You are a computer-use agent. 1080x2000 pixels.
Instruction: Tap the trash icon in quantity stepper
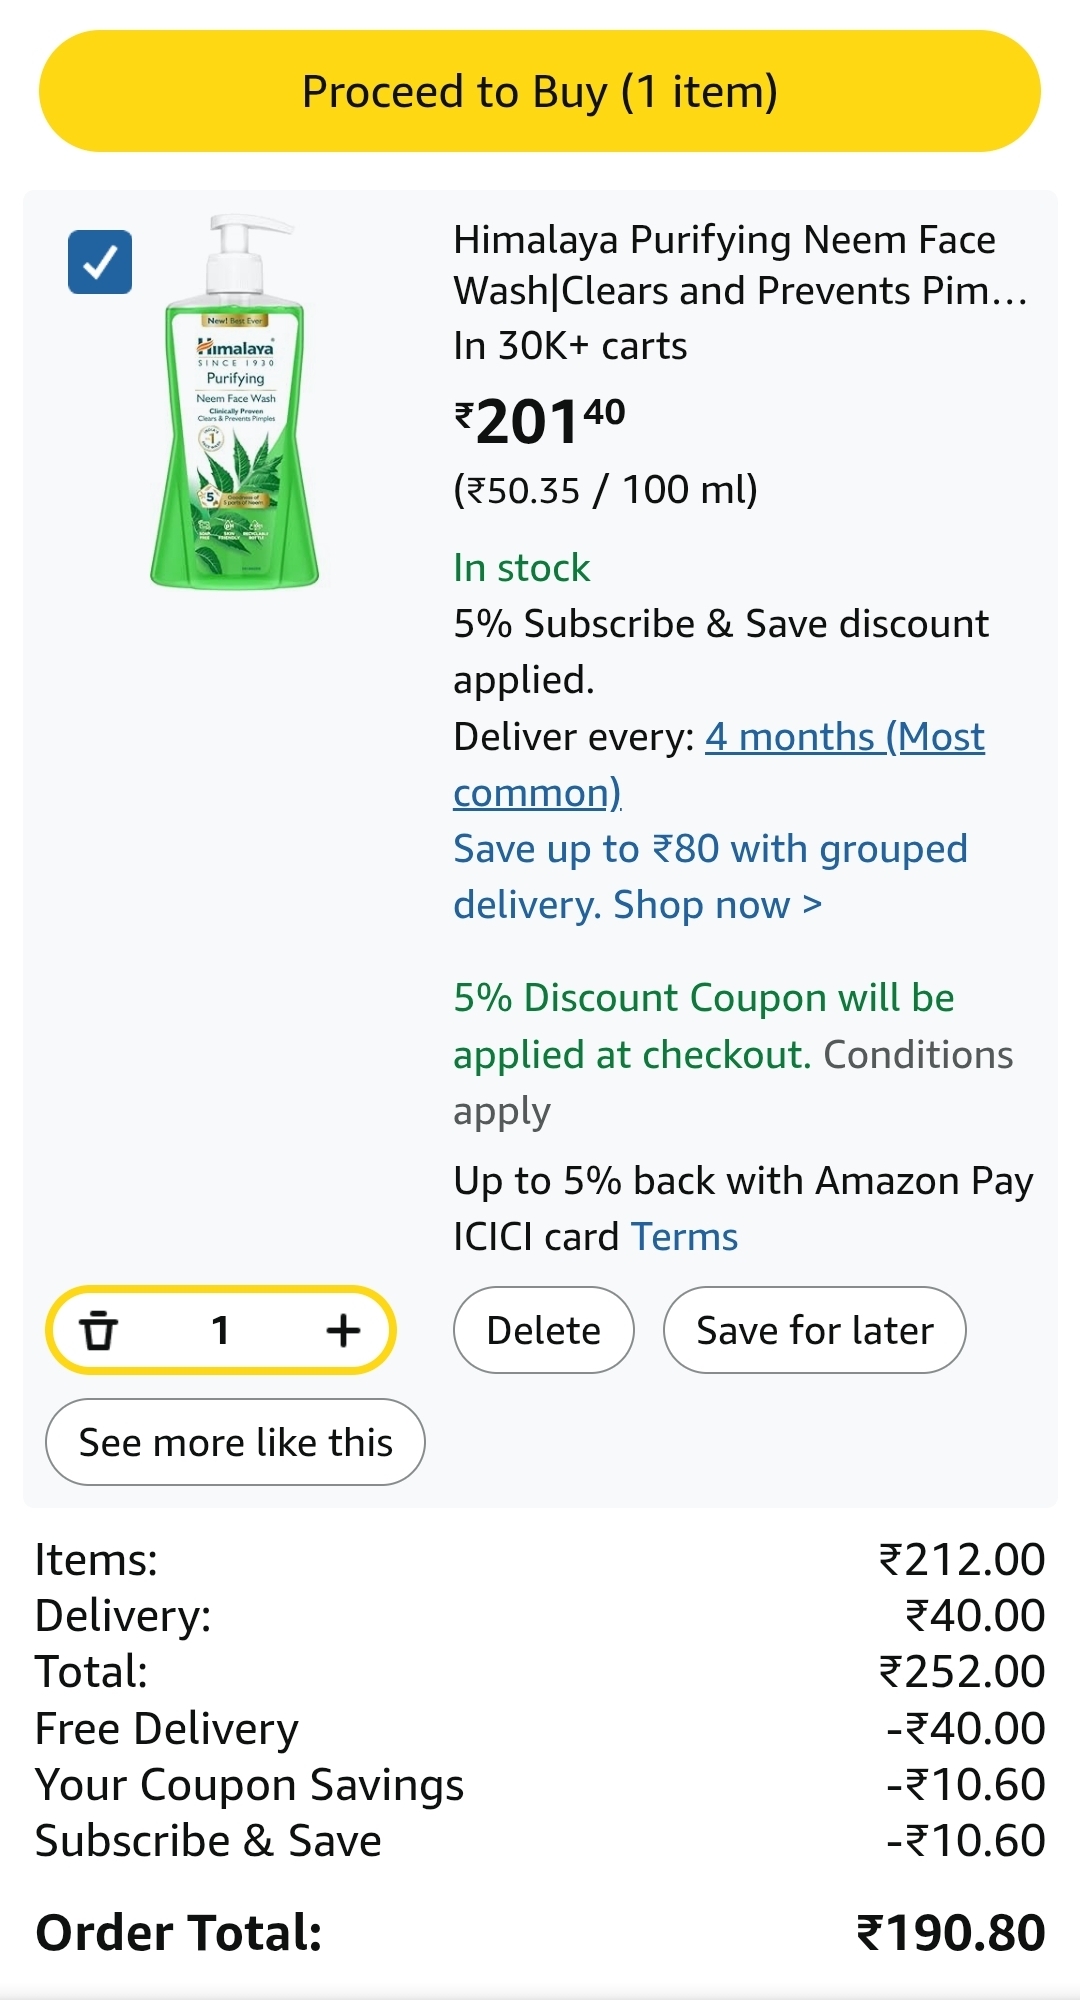(x=99, y=1331)
